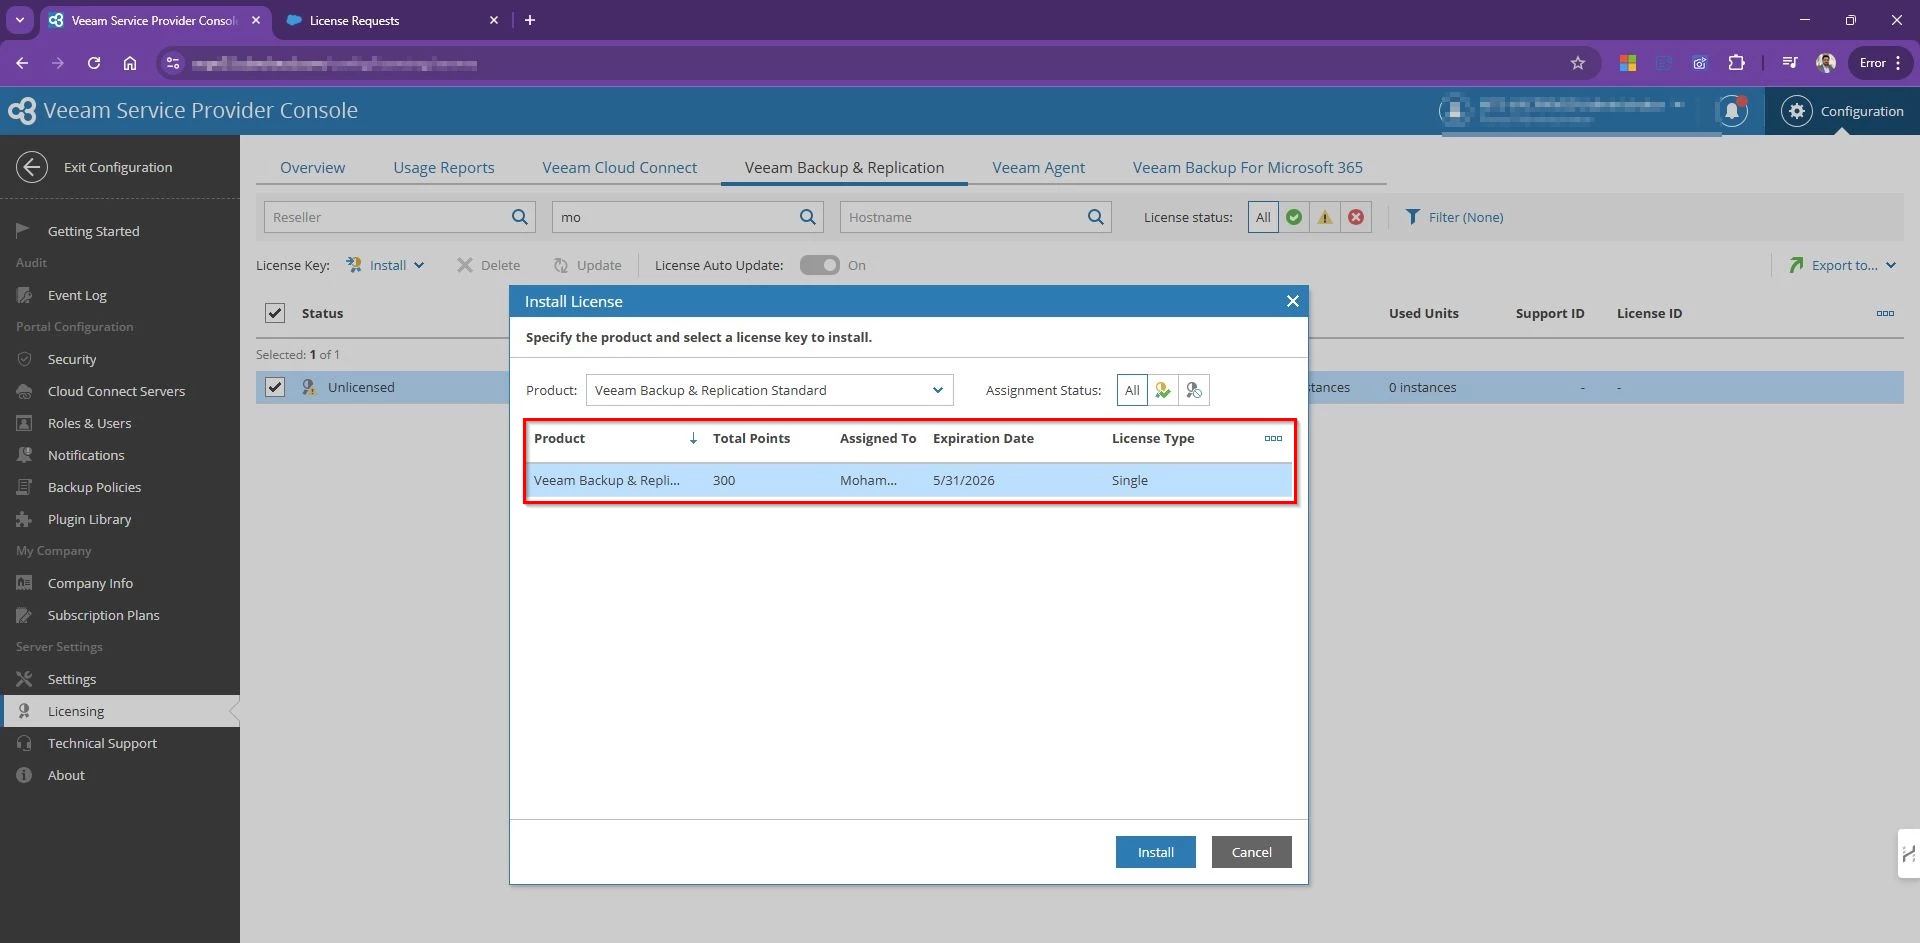Open Getting Started in sidebar

pos(93,231)
